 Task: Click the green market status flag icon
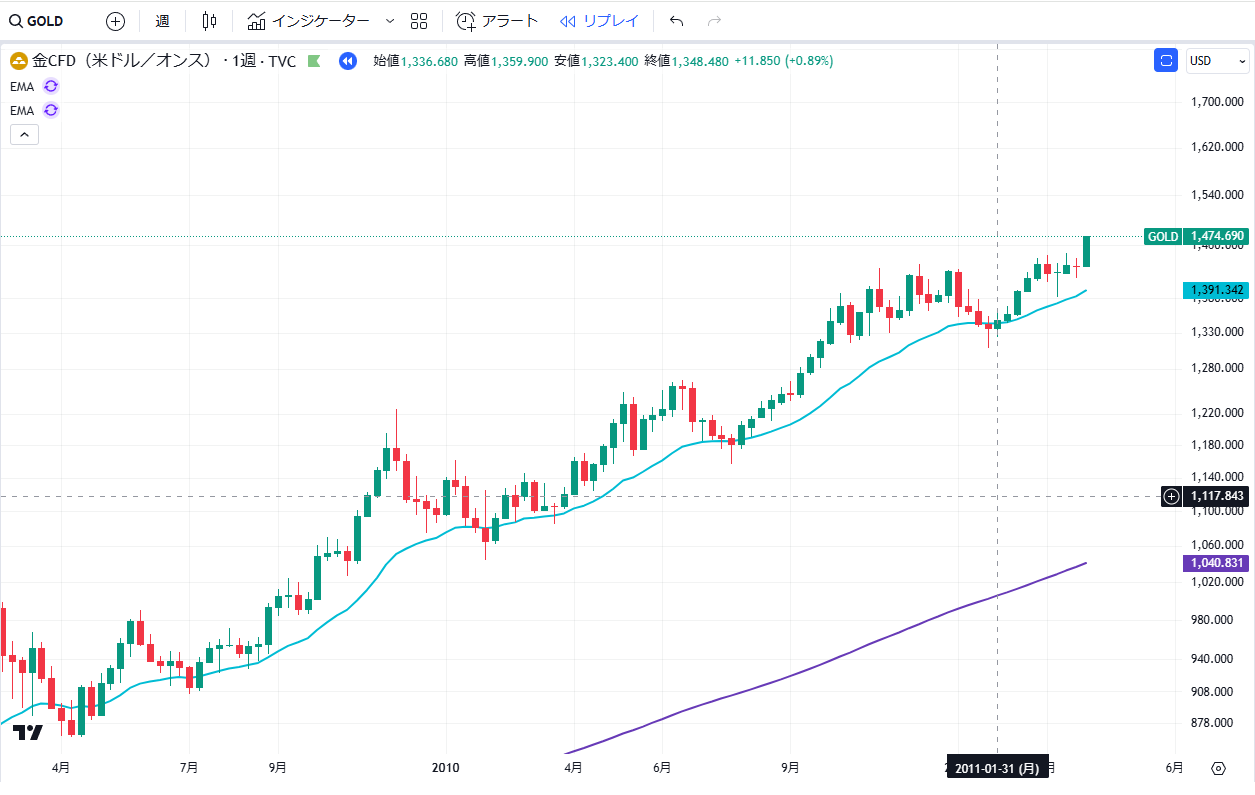pyautogui.click(x=314, y=61)
